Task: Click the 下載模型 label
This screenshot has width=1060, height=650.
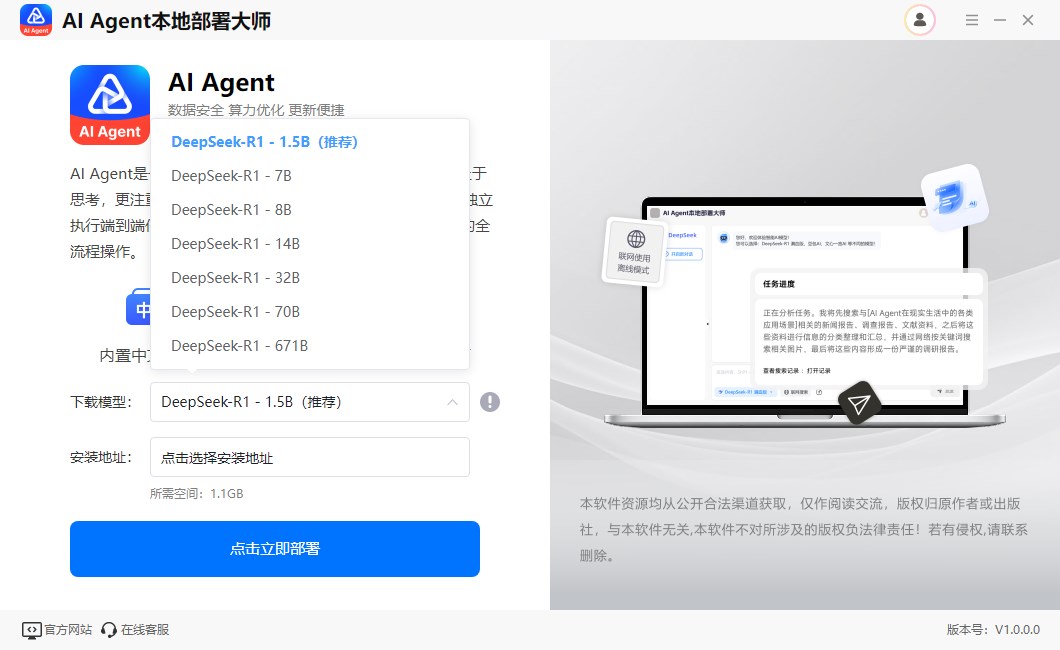Action: click(101, 402)
